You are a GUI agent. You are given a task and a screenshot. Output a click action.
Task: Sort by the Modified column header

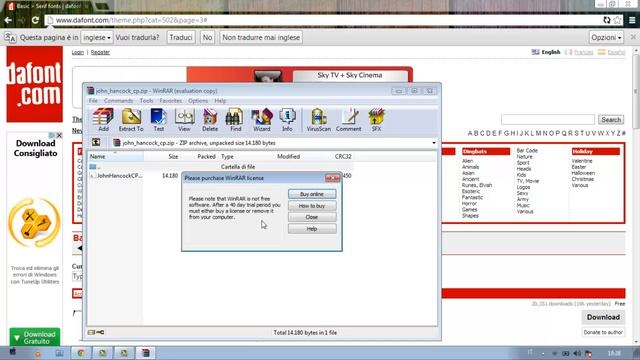click(289, 156)
